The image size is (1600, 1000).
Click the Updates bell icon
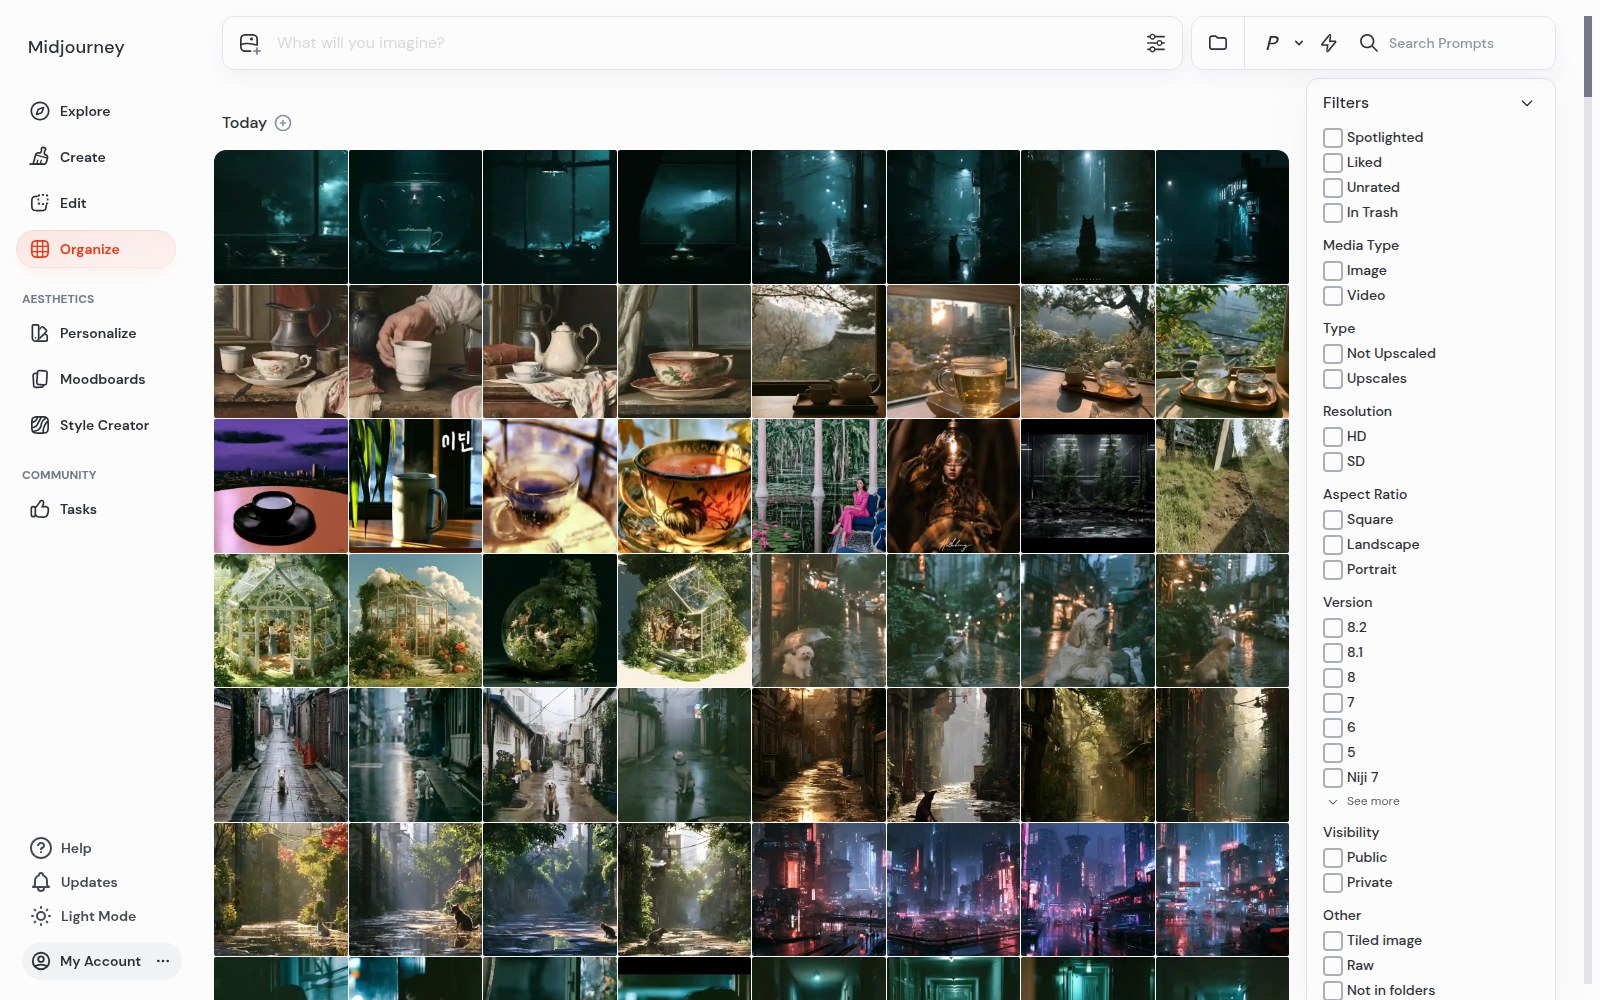(41, 882)
